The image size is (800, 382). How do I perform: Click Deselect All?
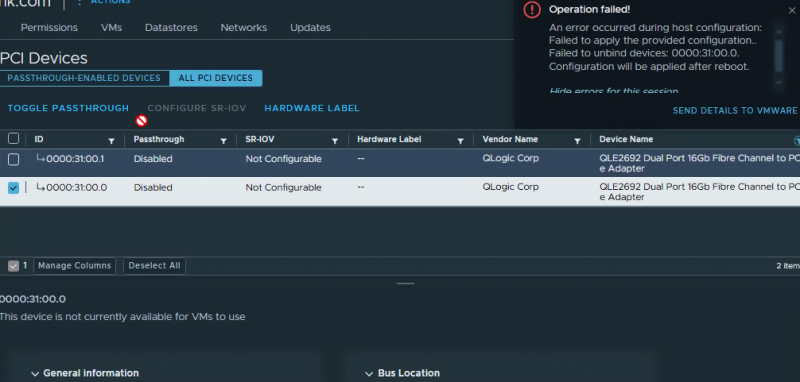154,266
